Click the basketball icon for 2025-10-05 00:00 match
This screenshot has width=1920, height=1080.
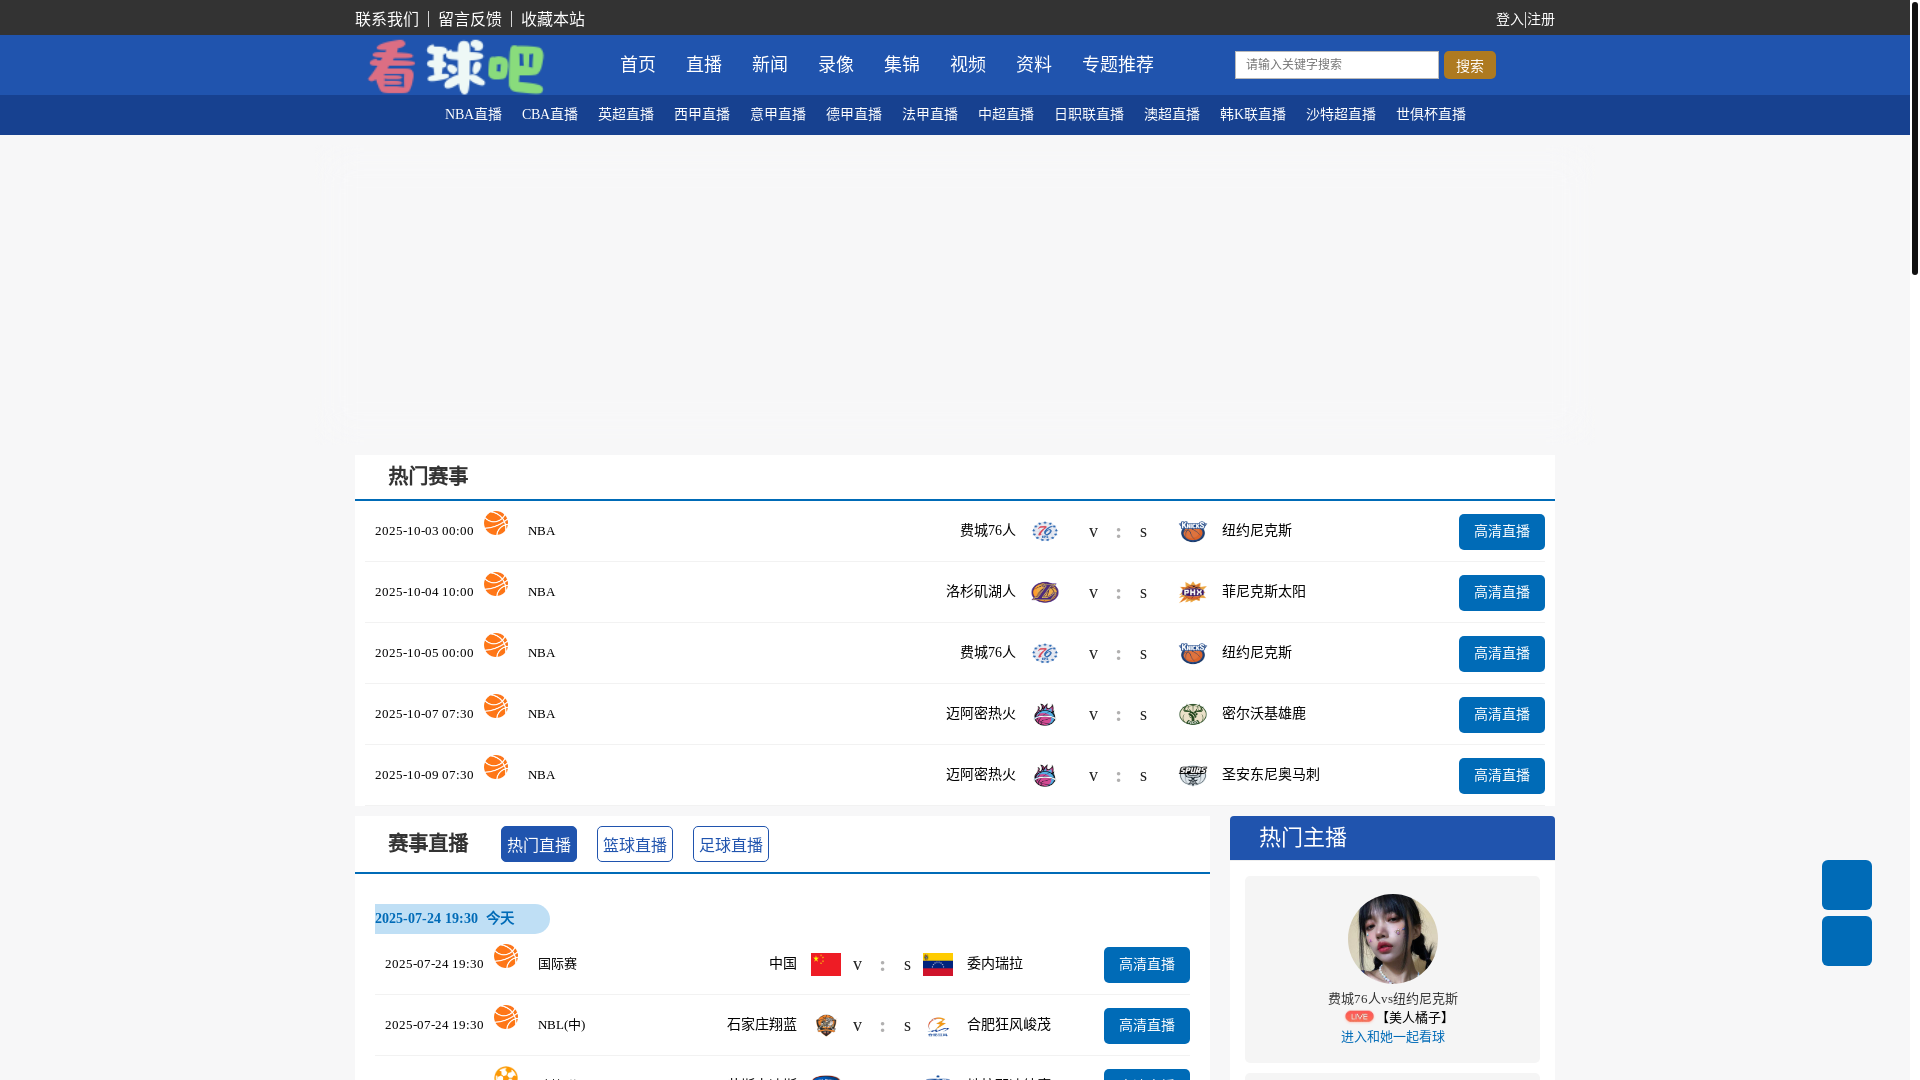click(496, 645)
